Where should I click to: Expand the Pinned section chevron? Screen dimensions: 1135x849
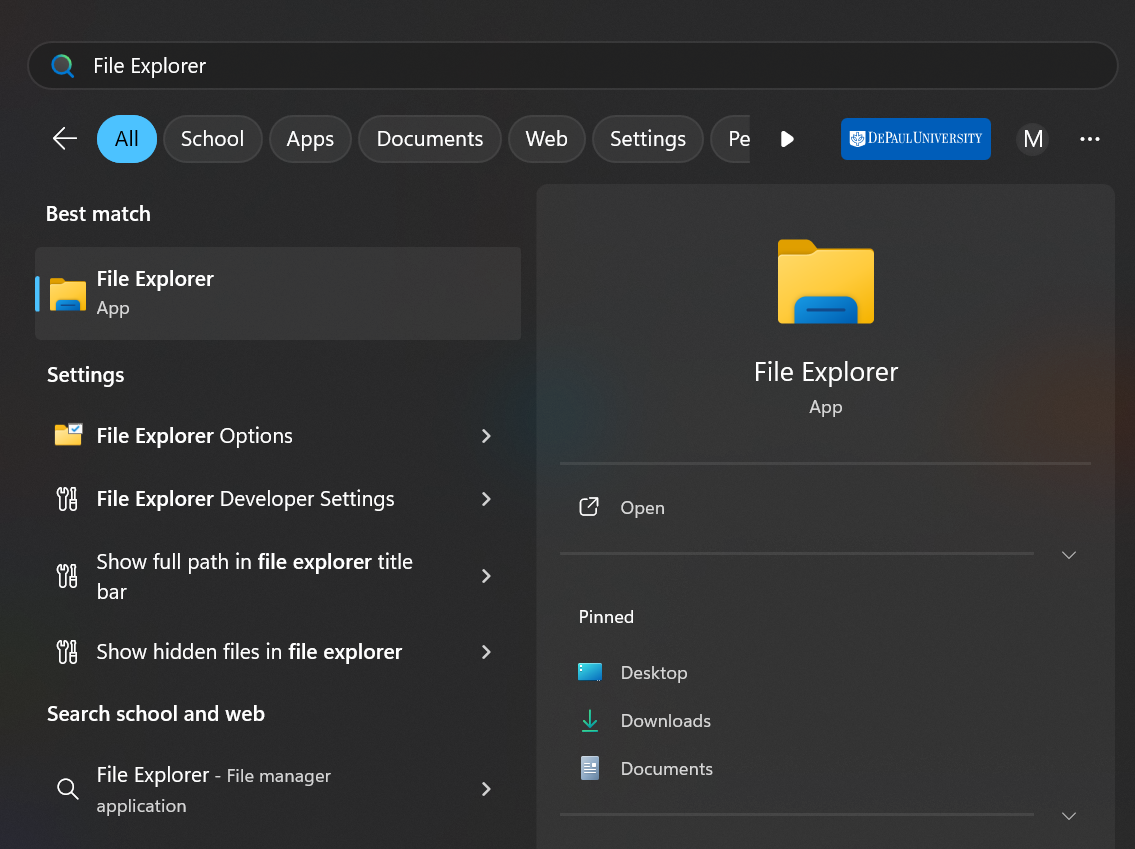[x=1068, y=815]
